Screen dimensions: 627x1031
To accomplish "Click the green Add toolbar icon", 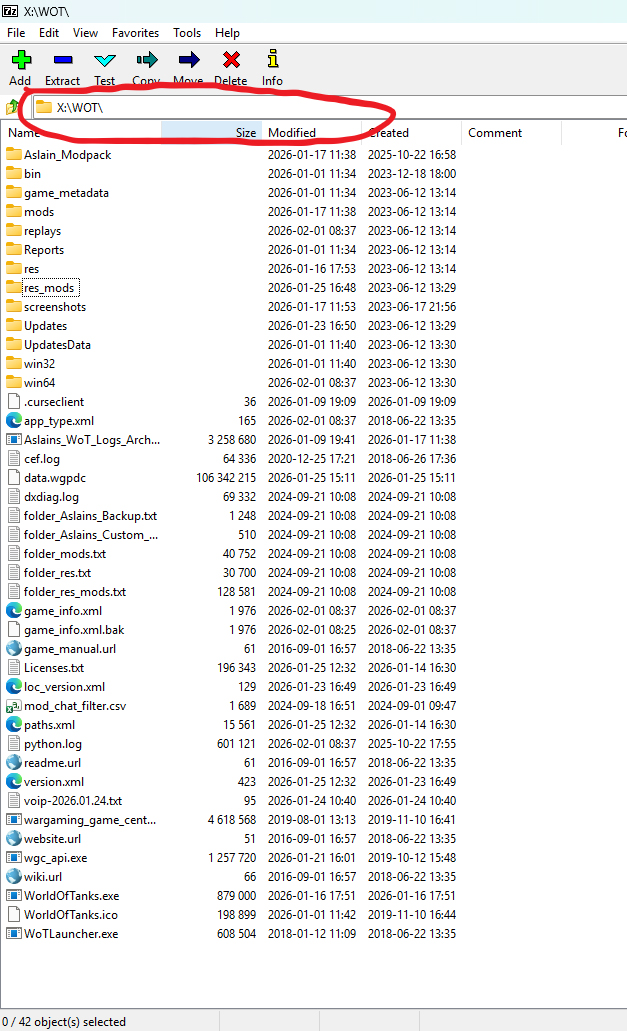I will click(x=20, y=61).
